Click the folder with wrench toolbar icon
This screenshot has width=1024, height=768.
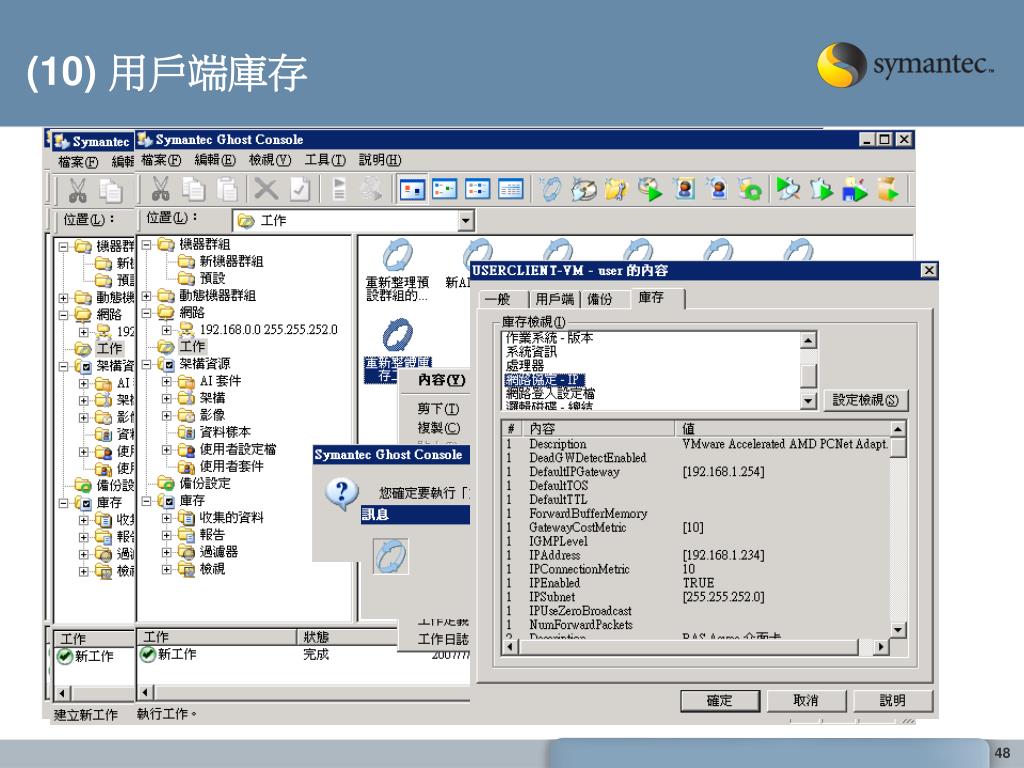point(616,189)
